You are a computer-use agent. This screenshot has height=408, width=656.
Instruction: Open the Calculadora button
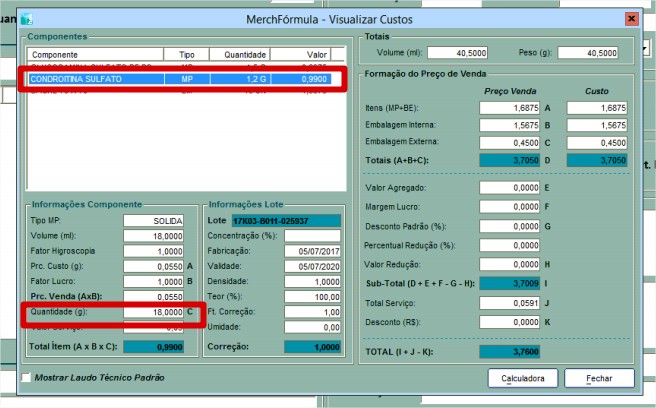coord(522,379)
